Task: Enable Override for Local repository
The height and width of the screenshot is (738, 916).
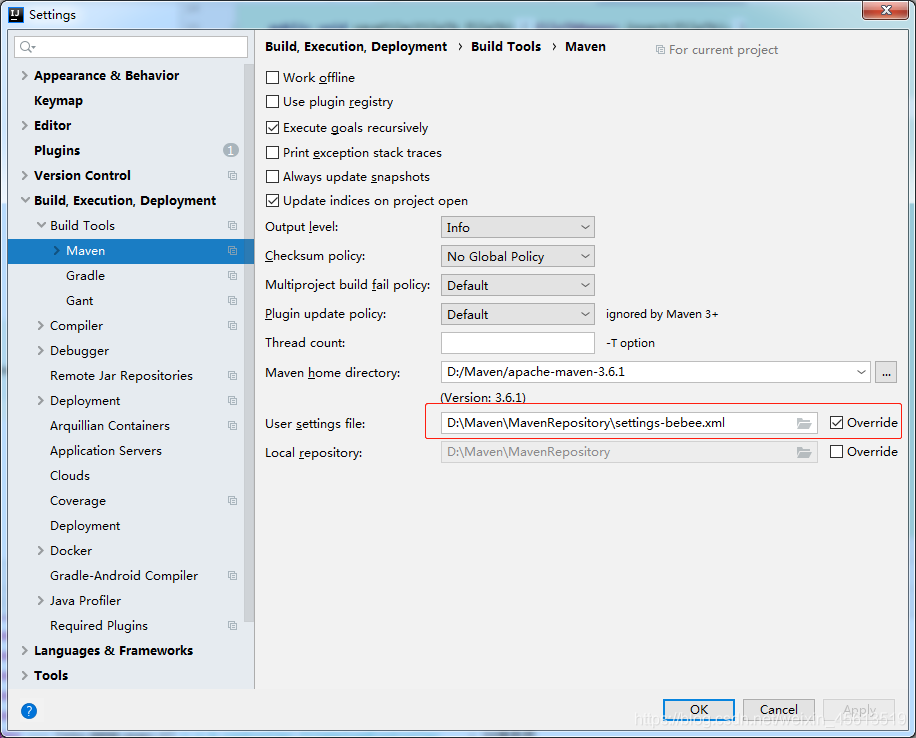Action: click(838, 451)
